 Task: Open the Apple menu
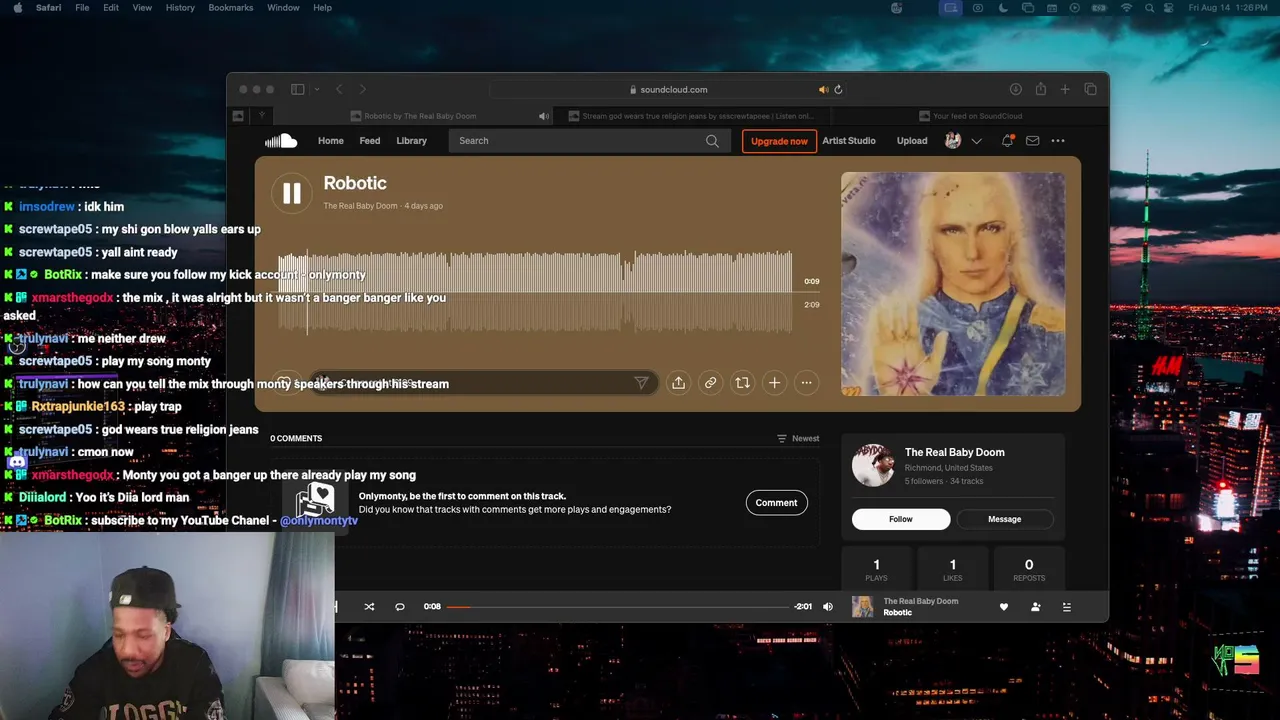[x=17, y=8]
